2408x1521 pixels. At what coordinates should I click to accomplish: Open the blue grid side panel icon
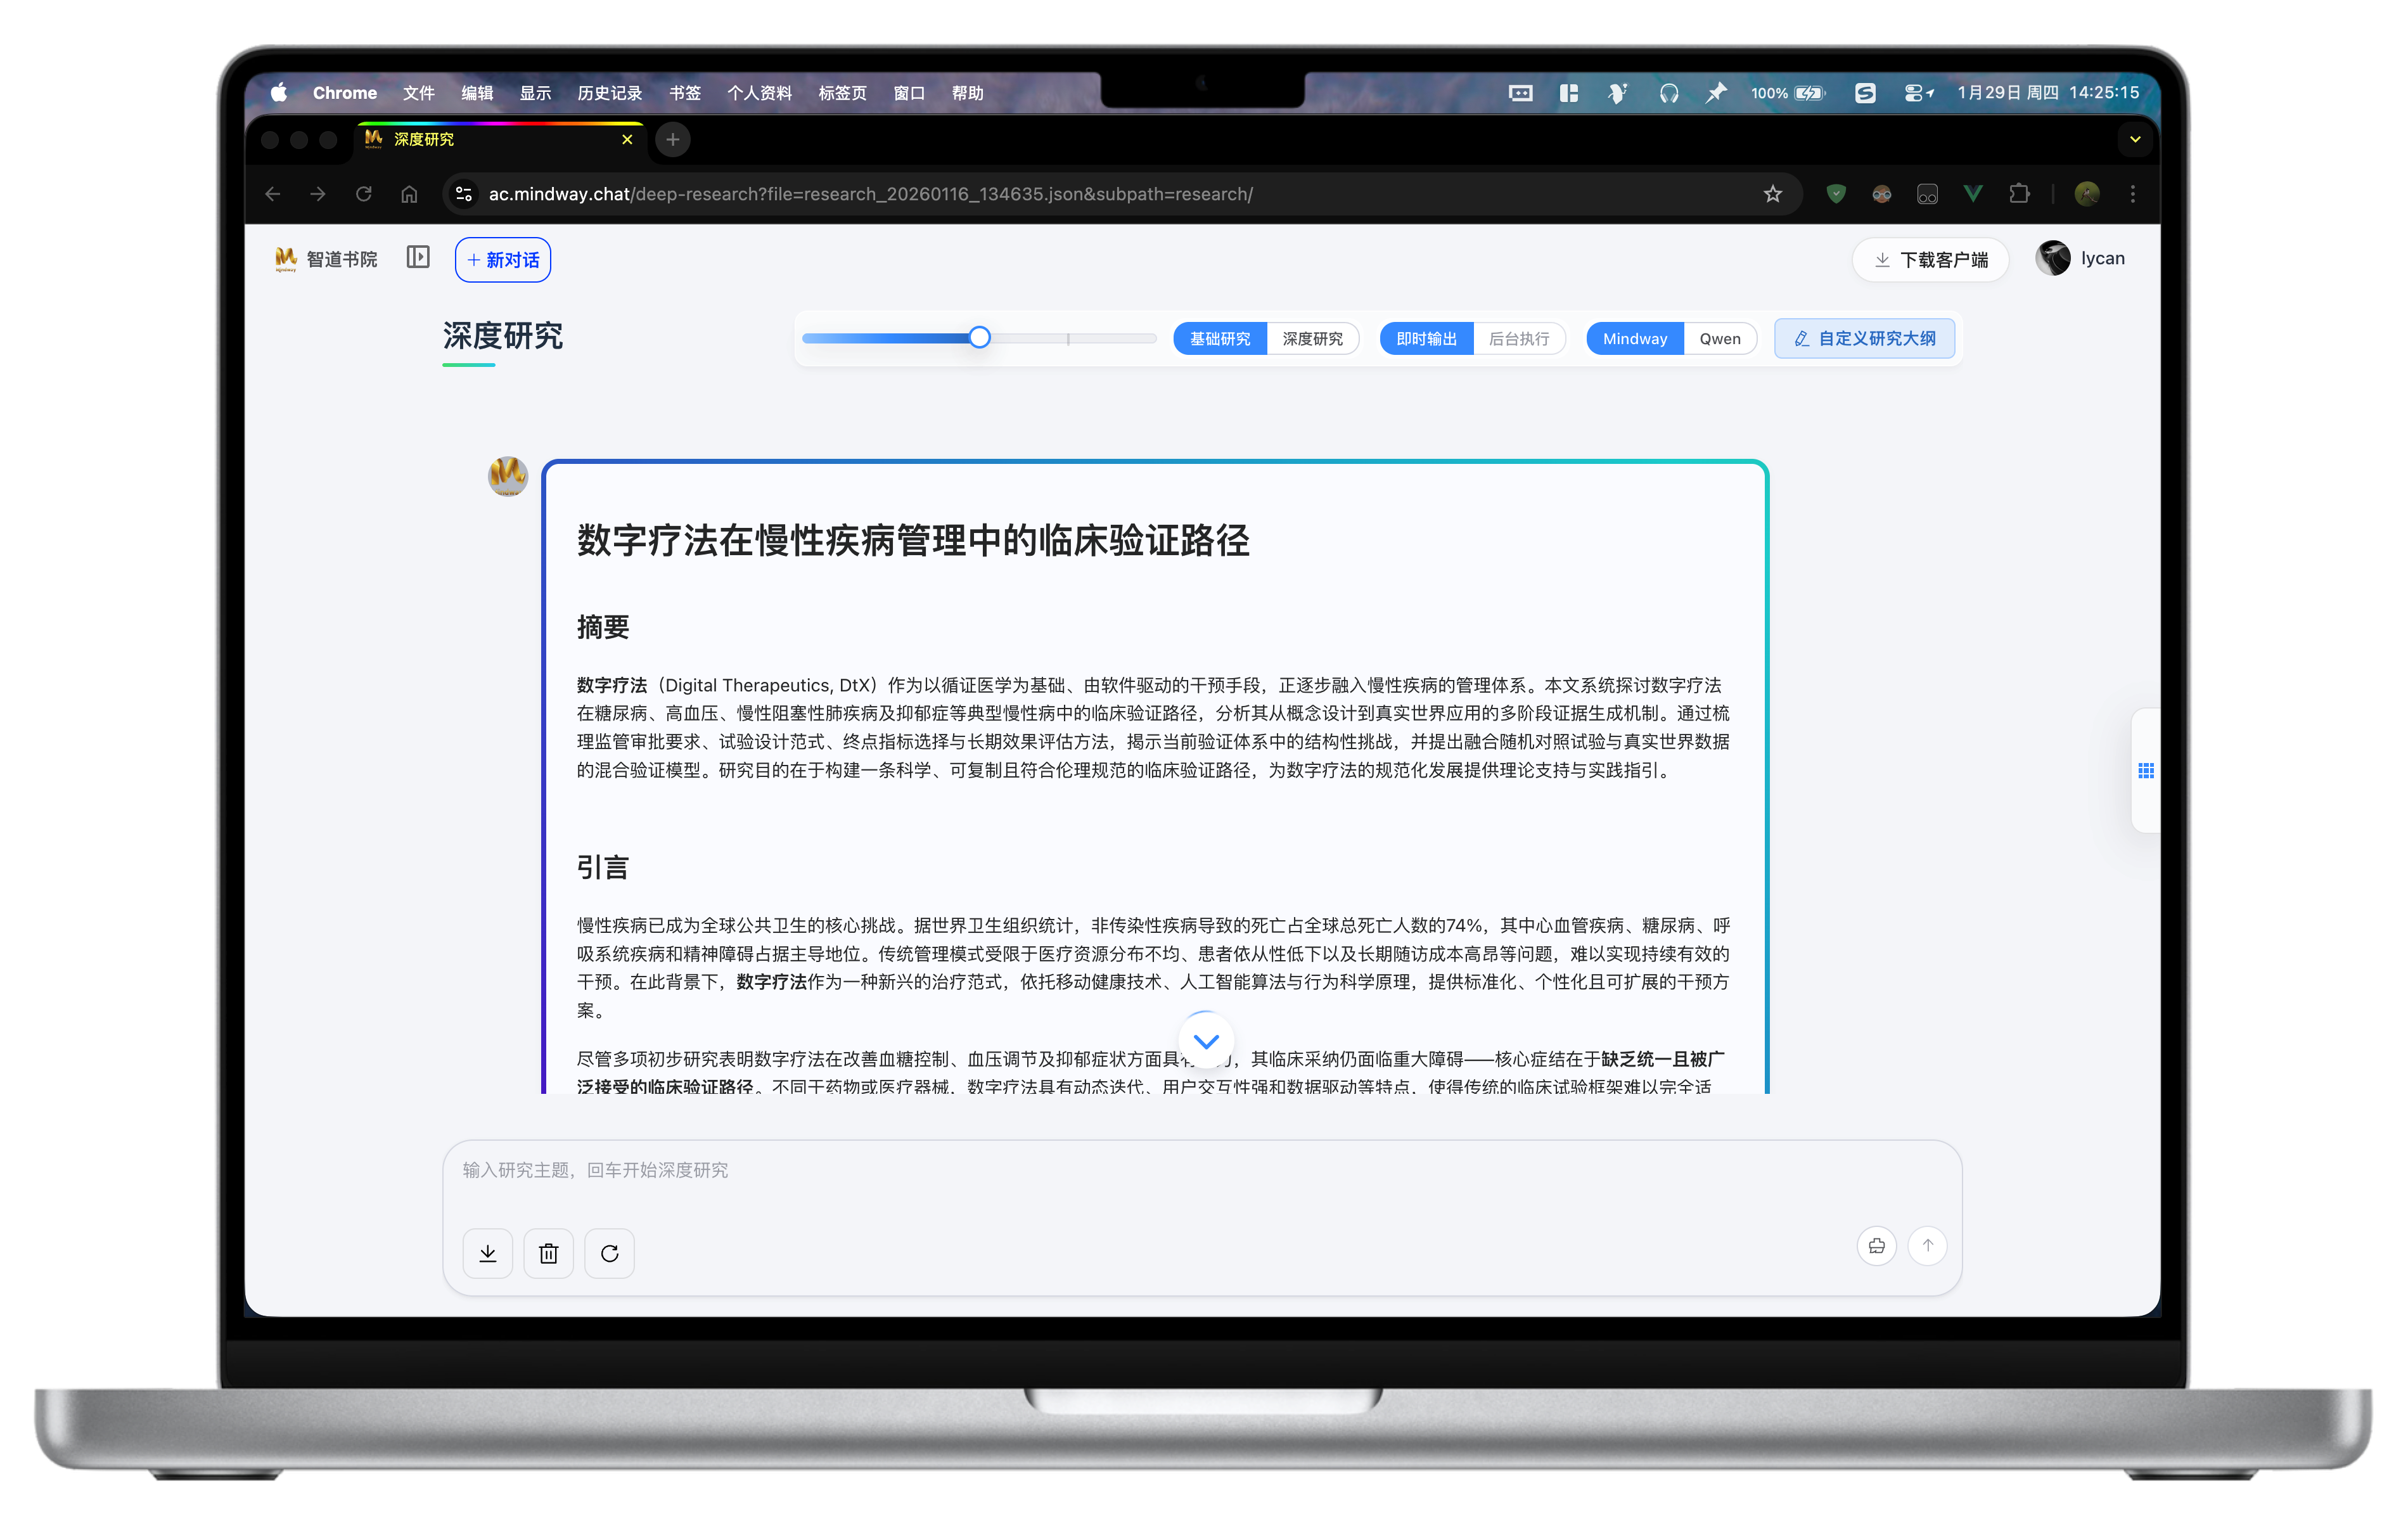(x=2146, y=770)
